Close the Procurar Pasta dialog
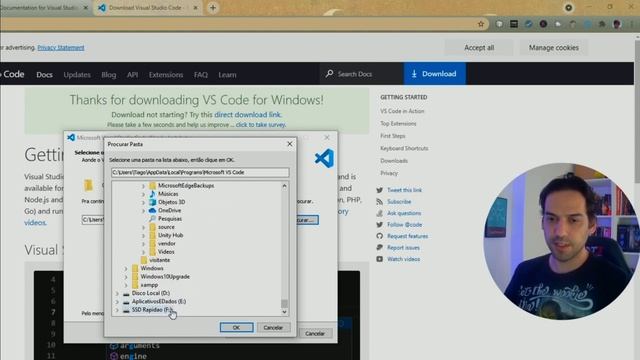Viewport: 640px width, 360px height. click(289, 144)
